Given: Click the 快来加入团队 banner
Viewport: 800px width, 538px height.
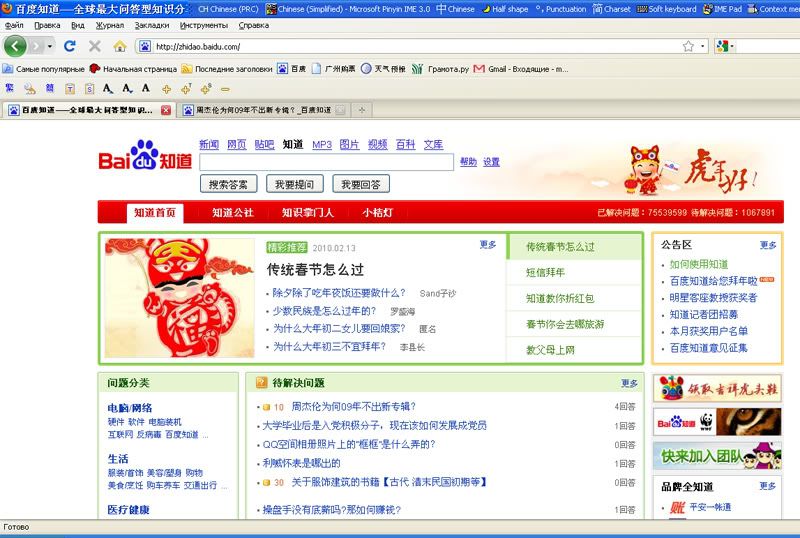Looking at the screenshot, I should click(717, 456).
